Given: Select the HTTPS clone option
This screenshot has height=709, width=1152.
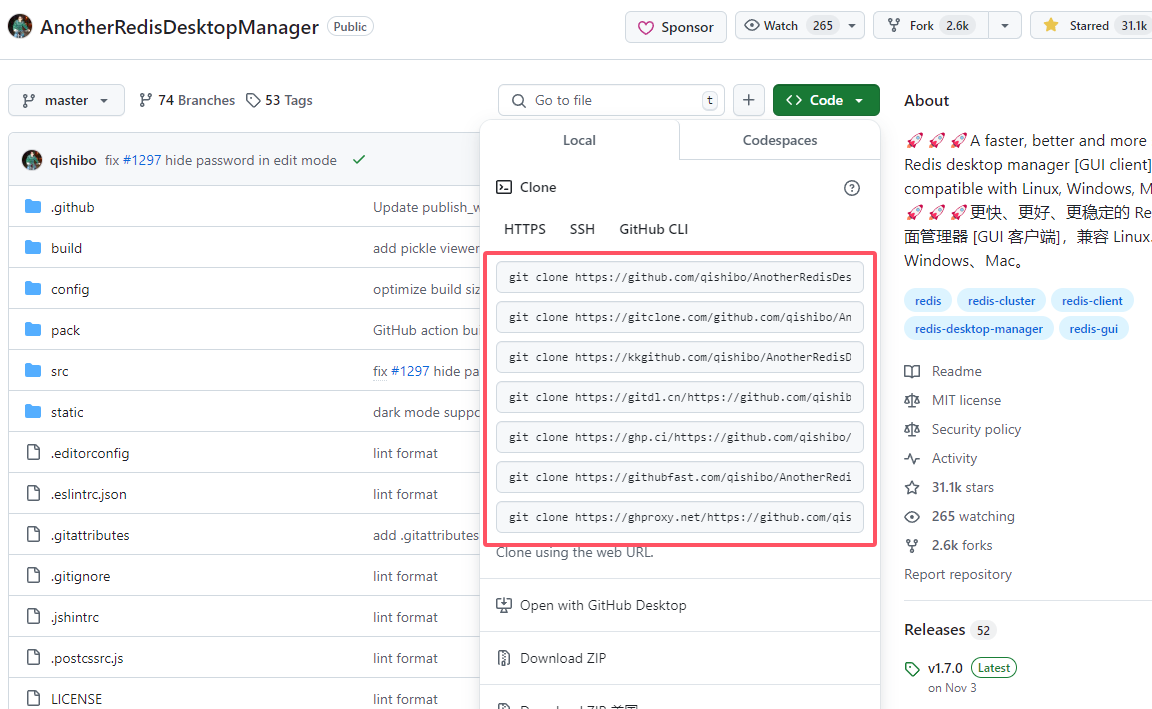Looking at the screenshot, I should pos(525,229).
